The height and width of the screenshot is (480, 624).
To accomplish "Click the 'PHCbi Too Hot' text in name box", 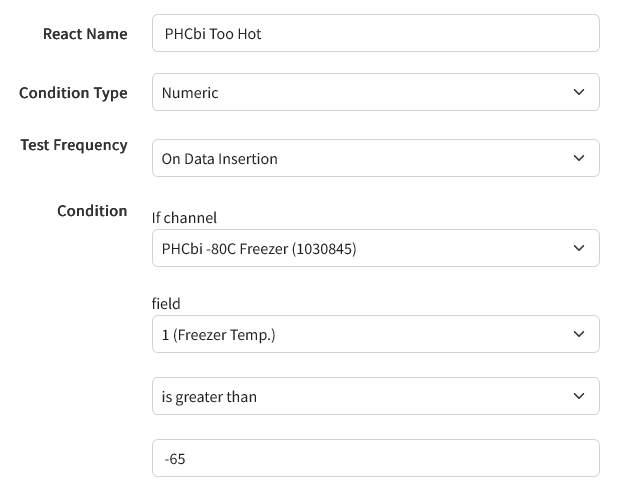I will [x=213, y=33].
